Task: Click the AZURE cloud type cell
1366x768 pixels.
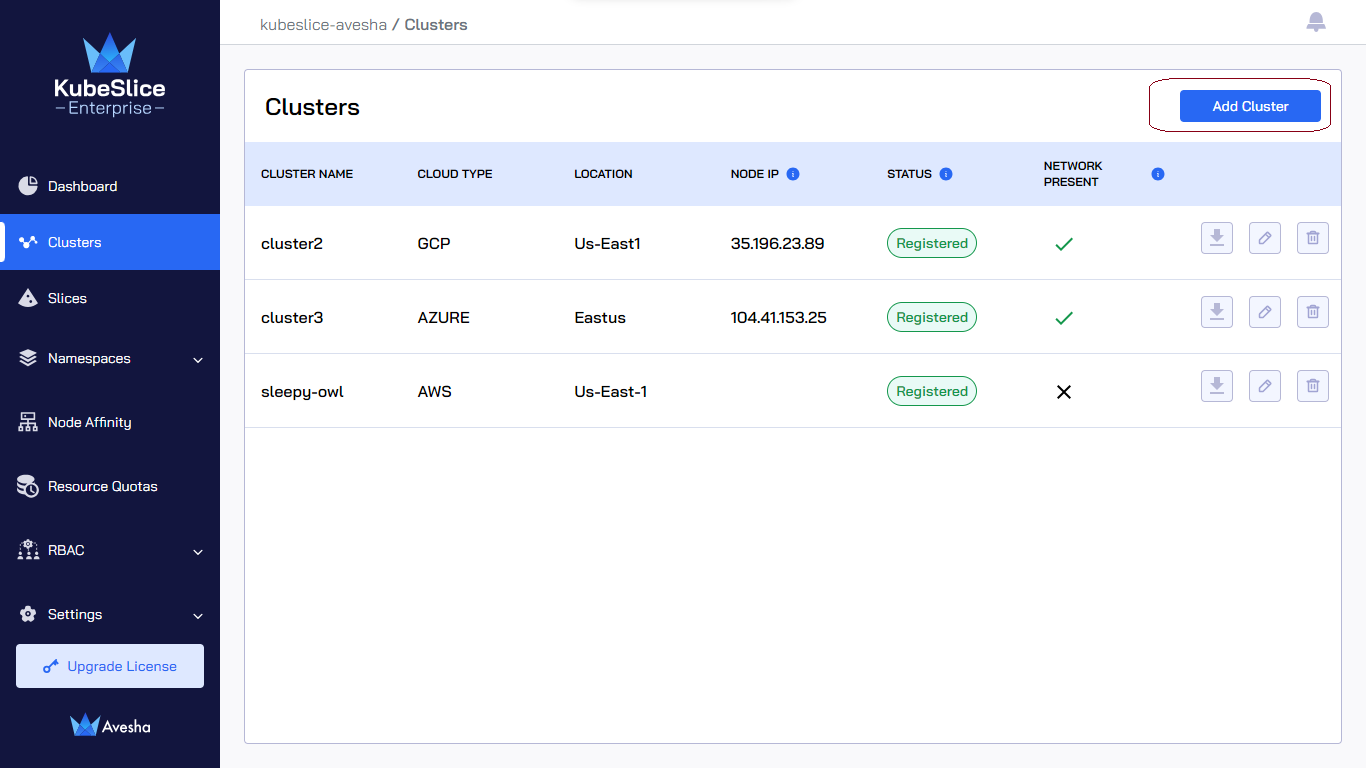Action: (x=444, y=317)
